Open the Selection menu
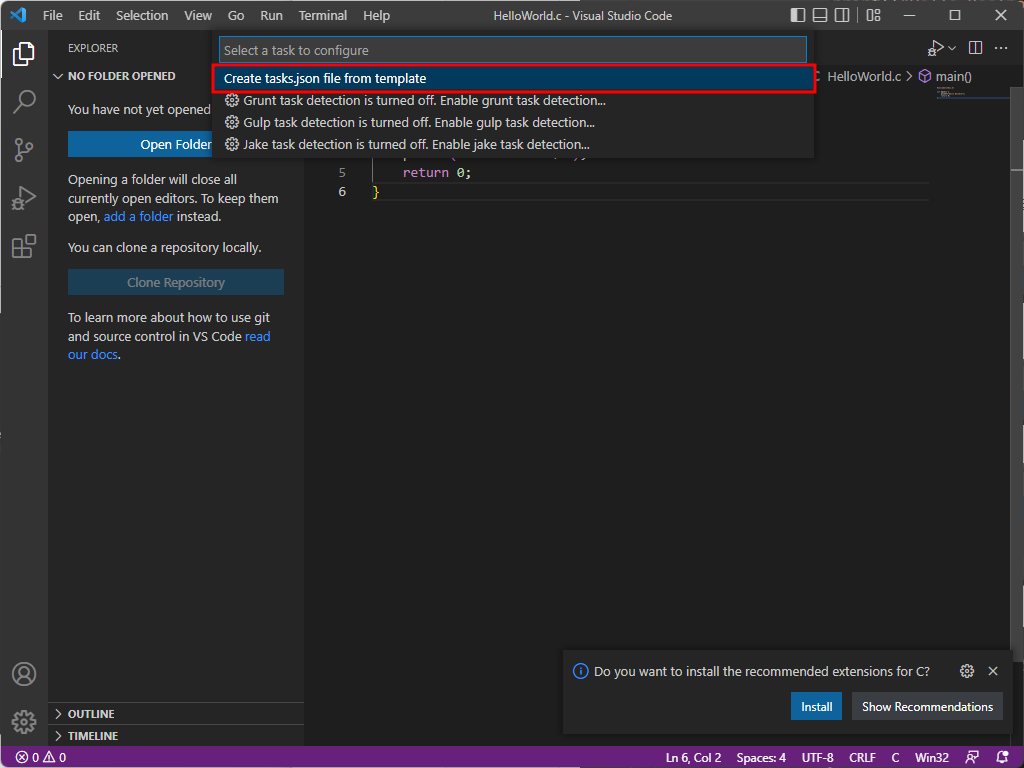 (x=142, y=15)
